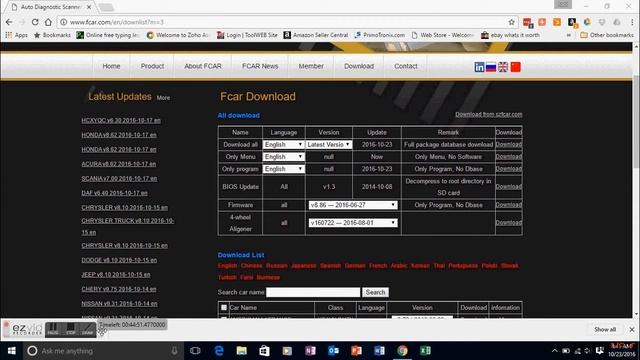Click the Ask me anything Cortana search box

click(x=104, y=351)
